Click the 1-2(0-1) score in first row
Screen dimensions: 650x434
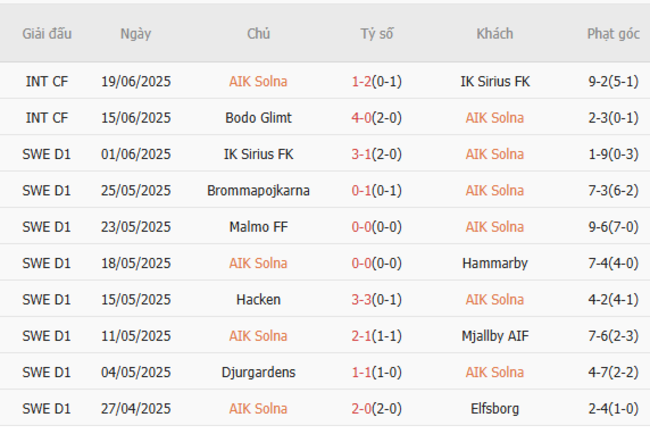point(377,81)
